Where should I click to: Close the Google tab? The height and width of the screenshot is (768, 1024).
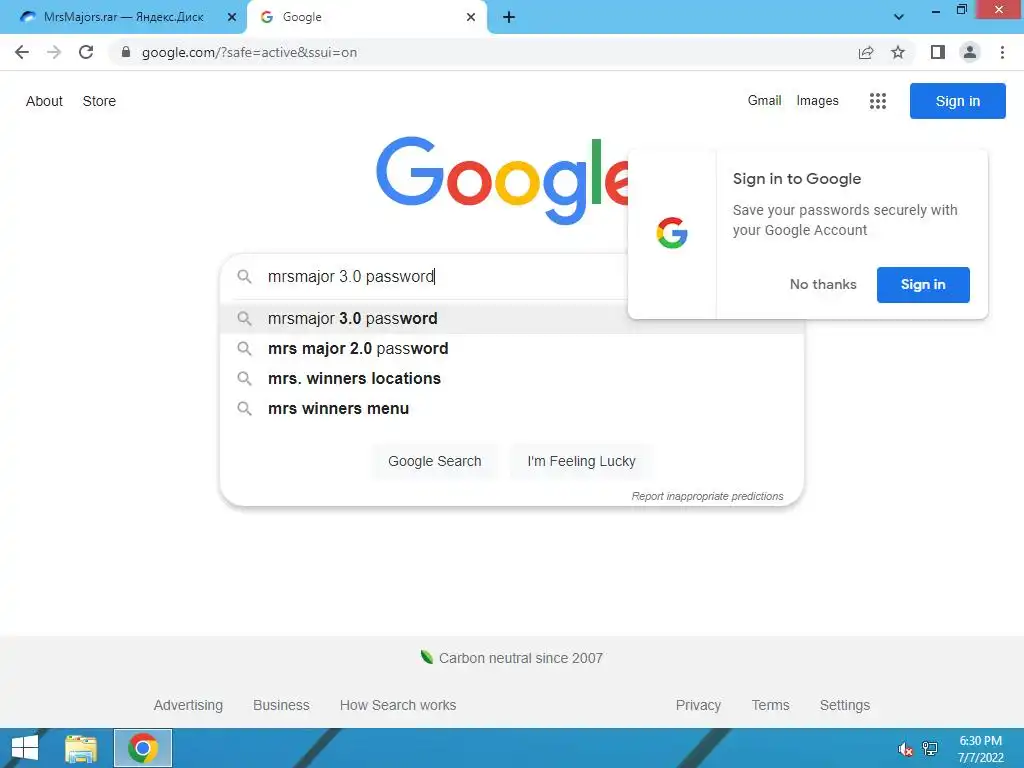pos(471,17)
